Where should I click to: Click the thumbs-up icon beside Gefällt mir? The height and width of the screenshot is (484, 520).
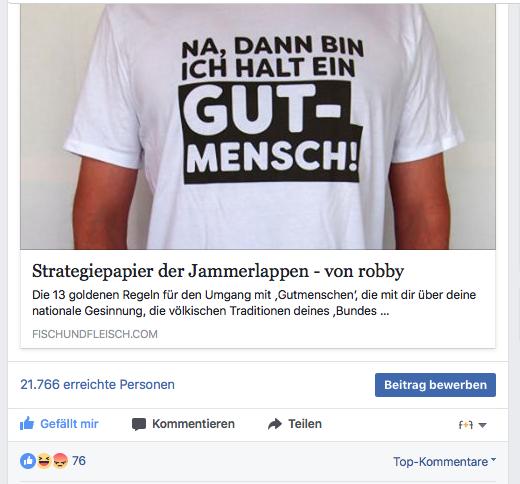click(x=27, y=424)
